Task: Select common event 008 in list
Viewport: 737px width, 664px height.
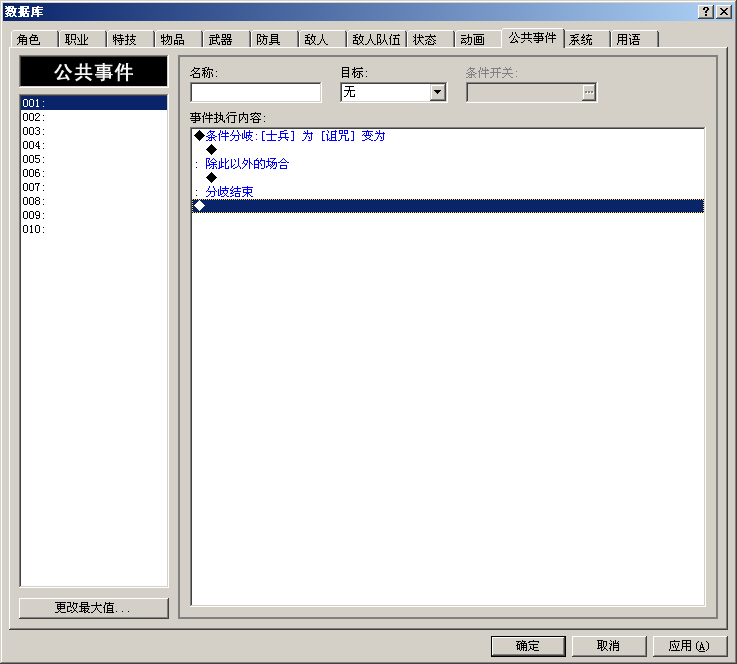Action: point(94,201)
